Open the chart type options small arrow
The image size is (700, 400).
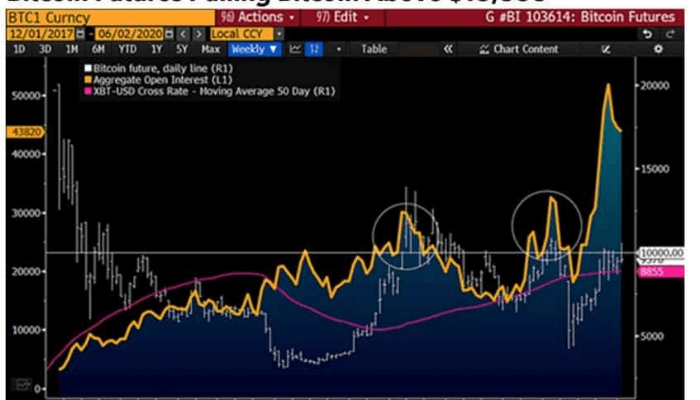click(339, 50)
